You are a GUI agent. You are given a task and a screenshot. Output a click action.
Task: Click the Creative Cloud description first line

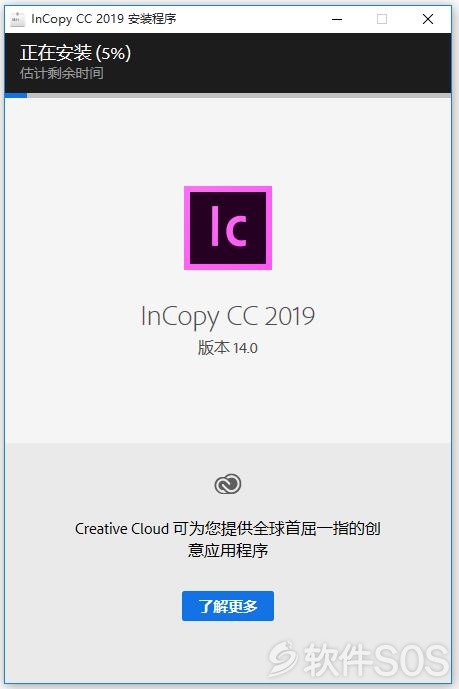pos(228,529)
